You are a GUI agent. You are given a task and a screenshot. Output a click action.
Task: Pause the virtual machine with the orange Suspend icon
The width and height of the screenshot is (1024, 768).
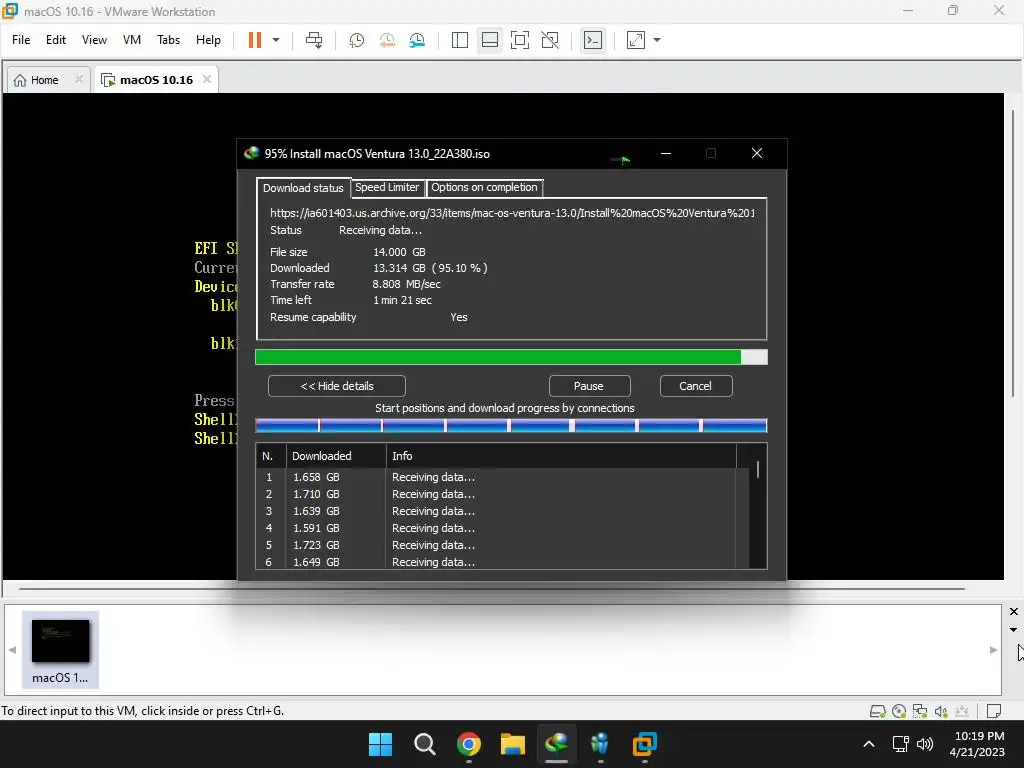click(x=255, y=40)
